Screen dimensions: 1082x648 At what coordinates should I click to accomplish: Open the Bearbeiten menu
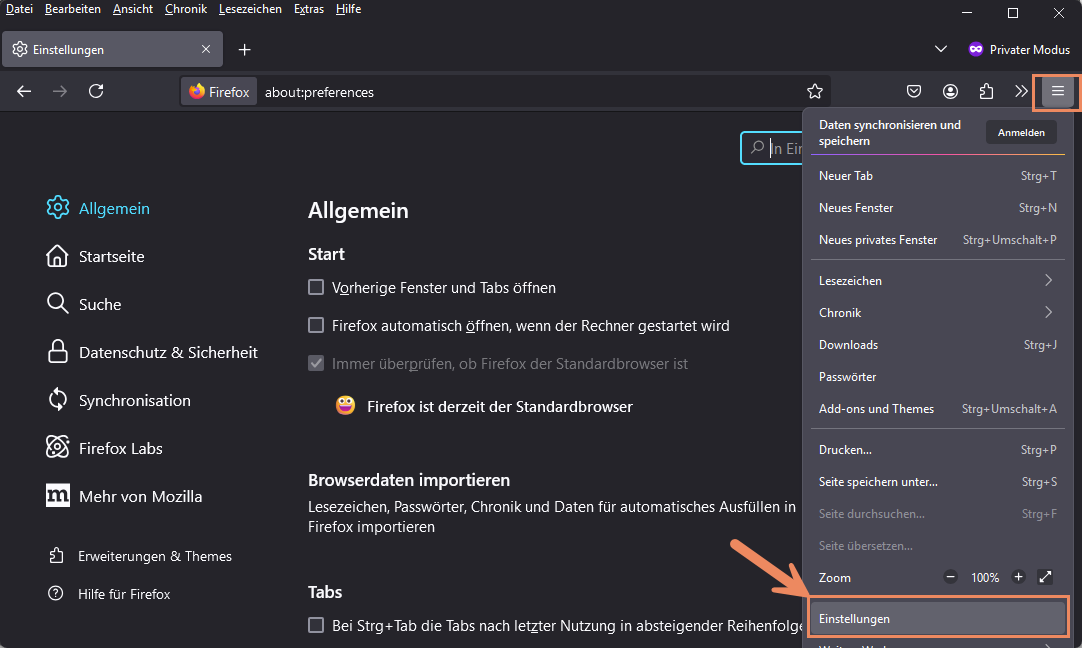tap(72, 9)
